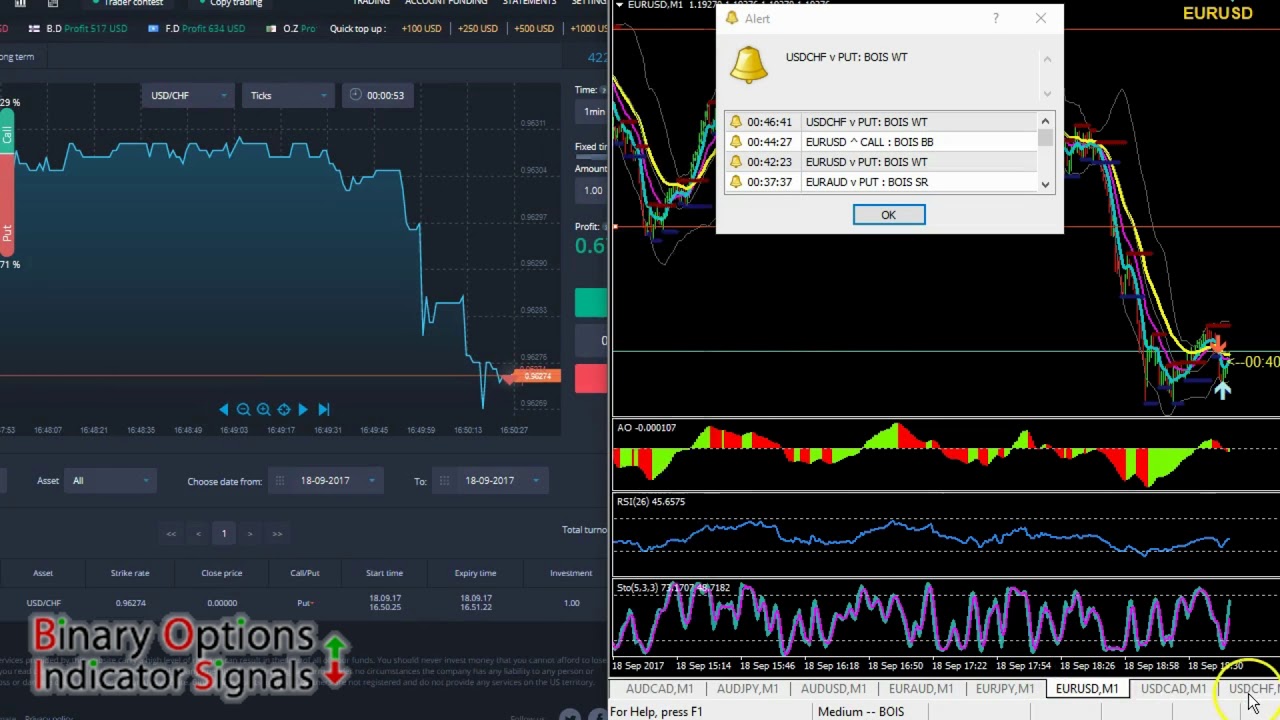Screen dimensions: 1280x720
Task: Click the chart scroll-left arrow icon
Action: (223, 409)
